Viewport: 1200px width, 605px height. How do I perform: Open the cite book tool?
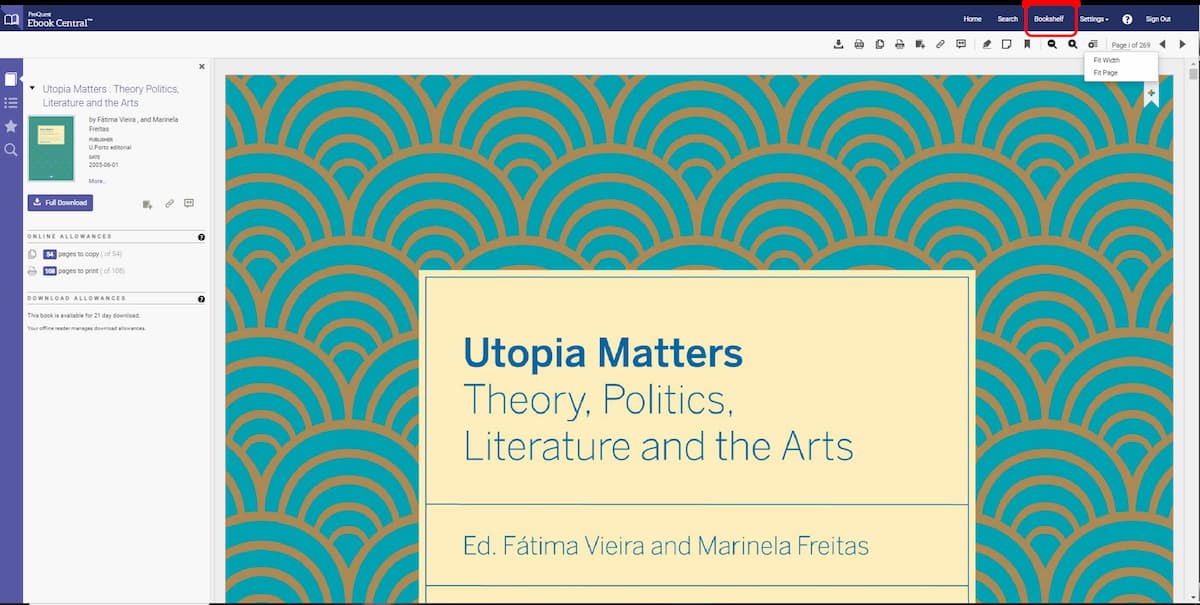pos(918,44)
